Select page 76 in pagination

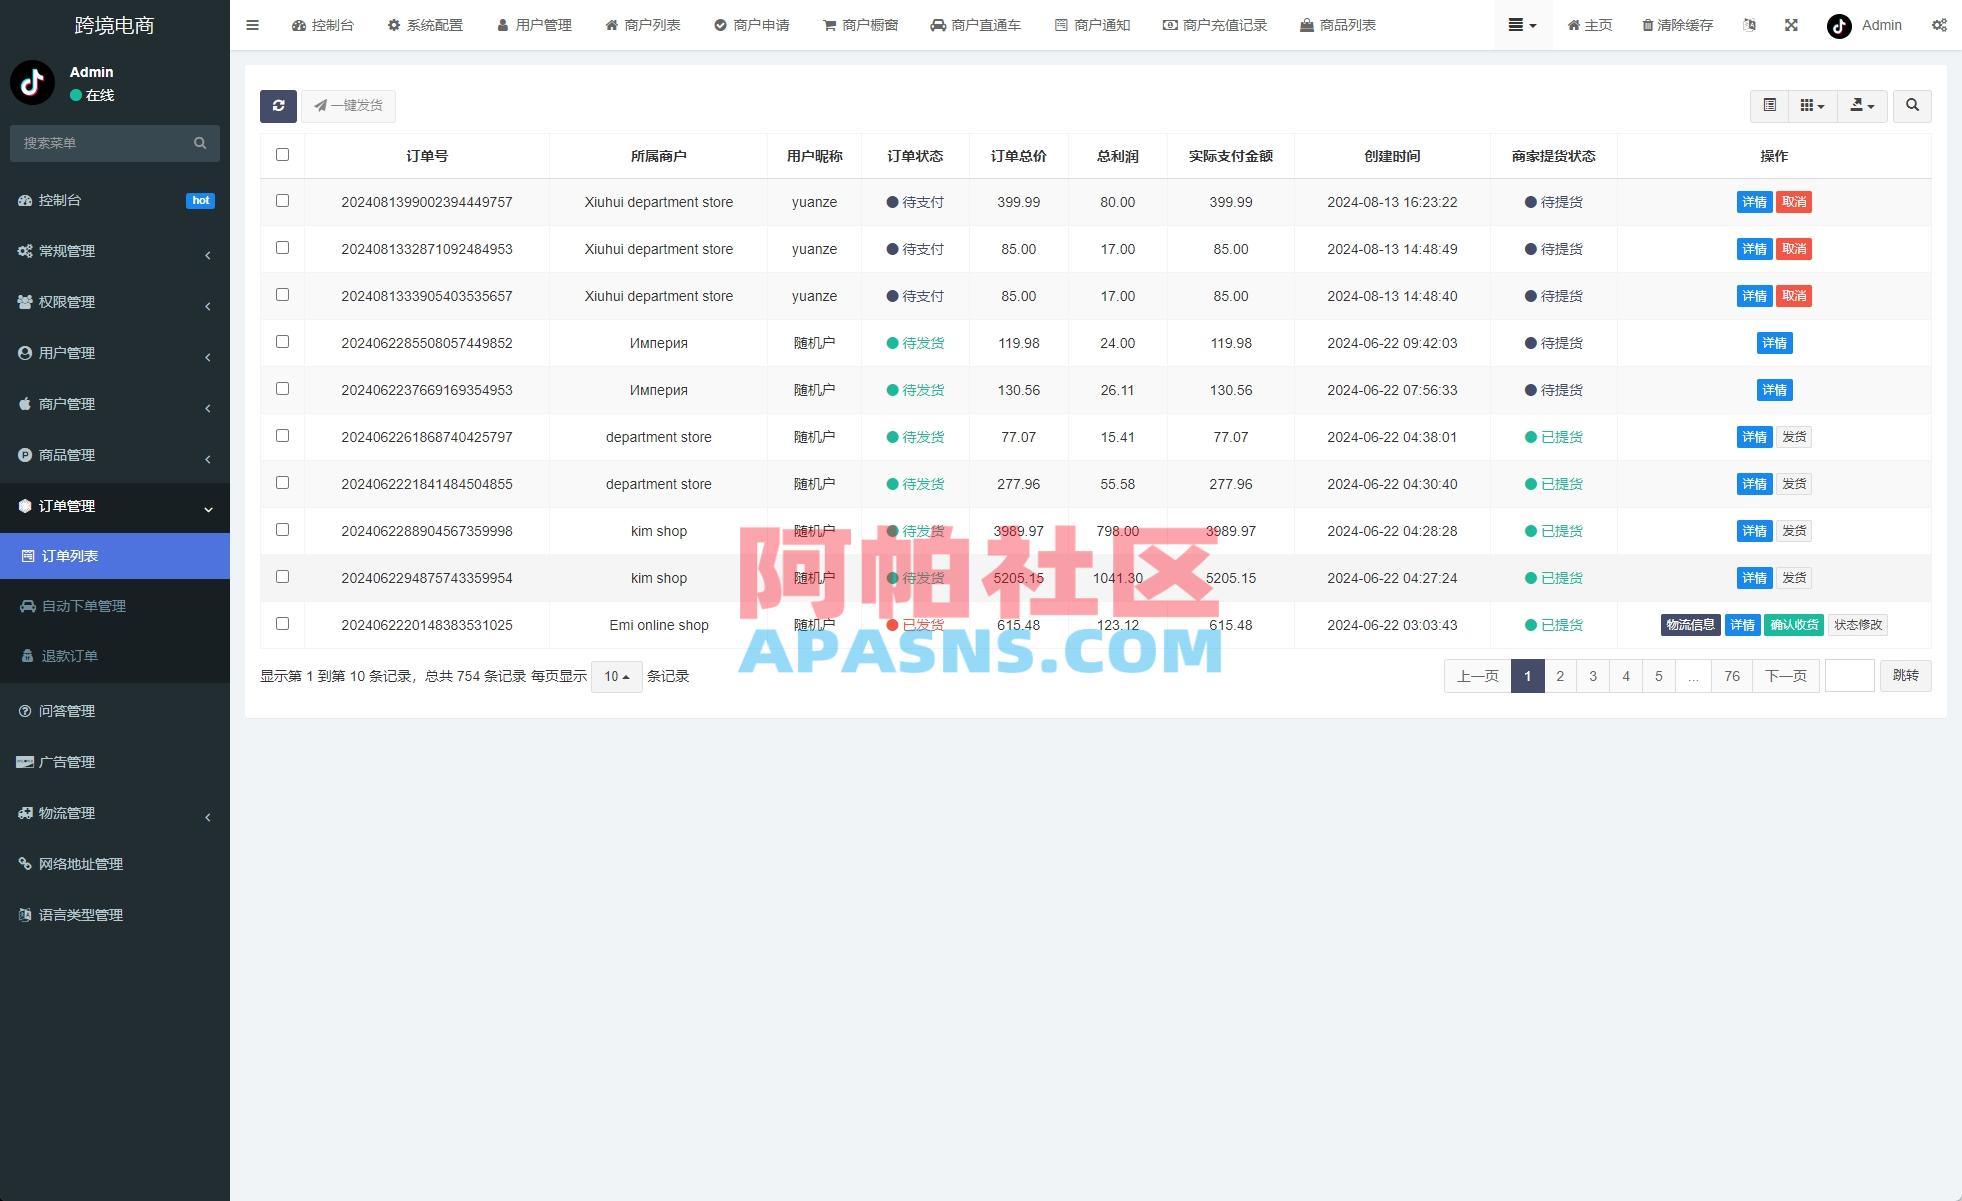pos(1731,676)
